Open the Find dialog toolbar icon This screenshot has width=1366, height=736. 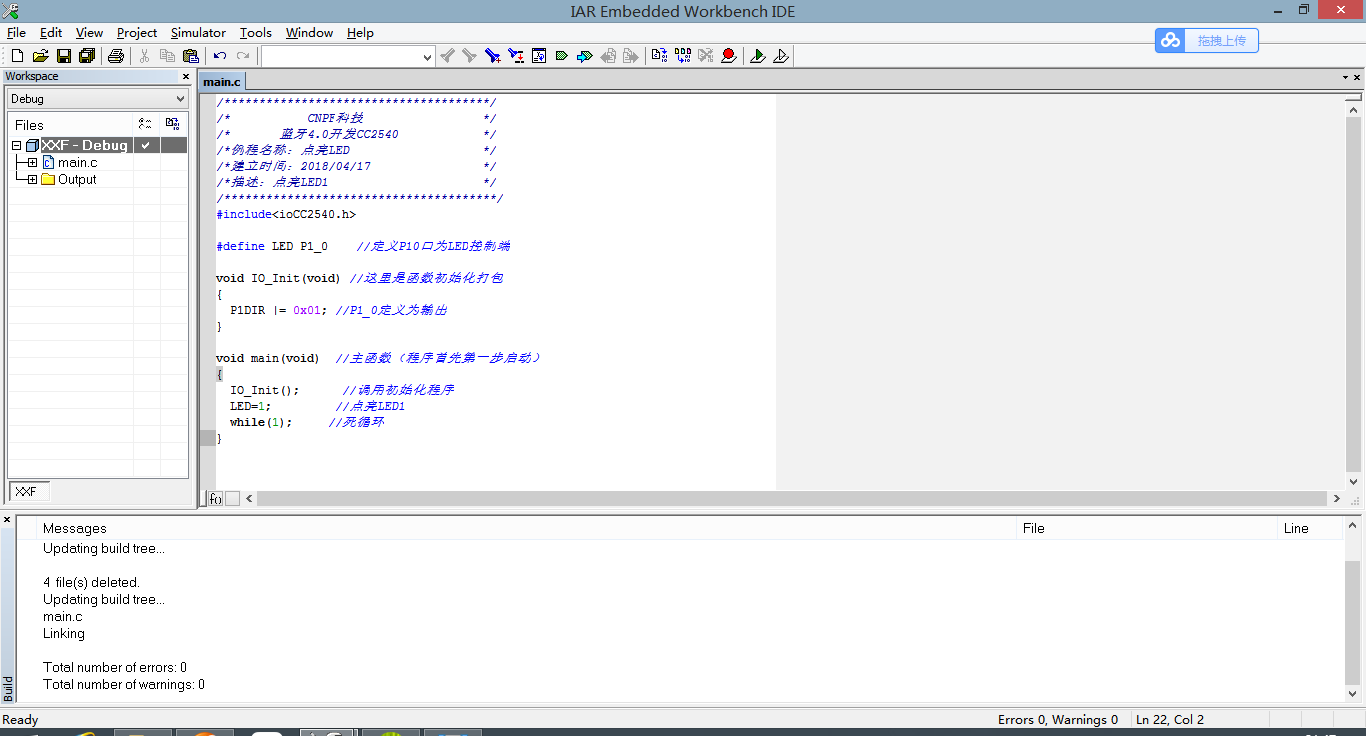click(x=492, y=56)
